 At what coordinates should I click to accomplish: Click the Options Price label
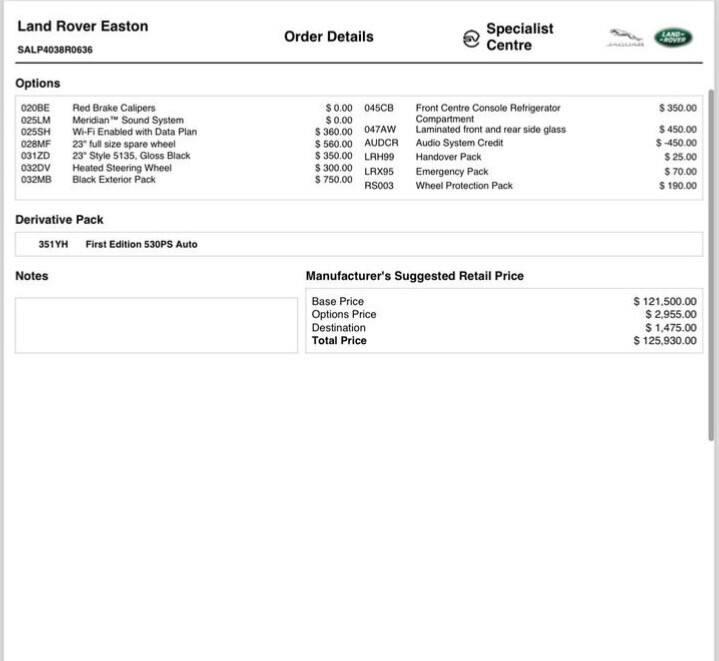[x=344, y=314]
